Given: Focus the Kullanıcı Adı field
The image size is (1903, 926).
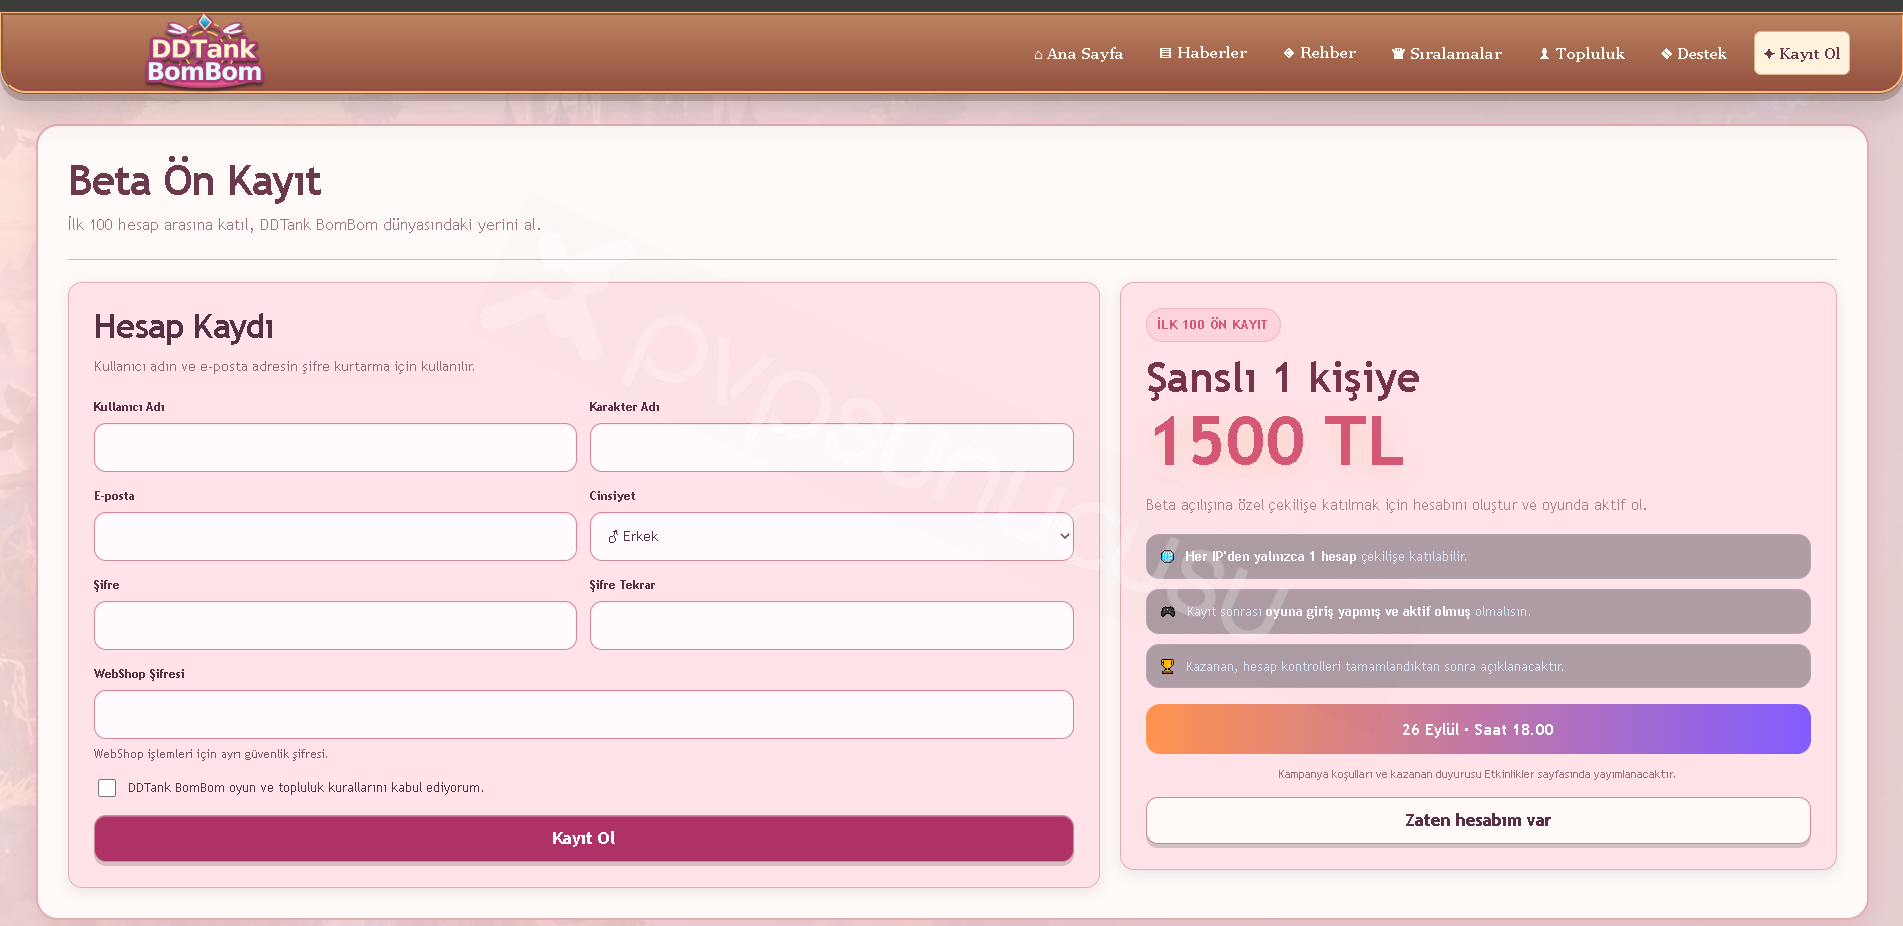Looking at the screenshot, I should (335, 448).
